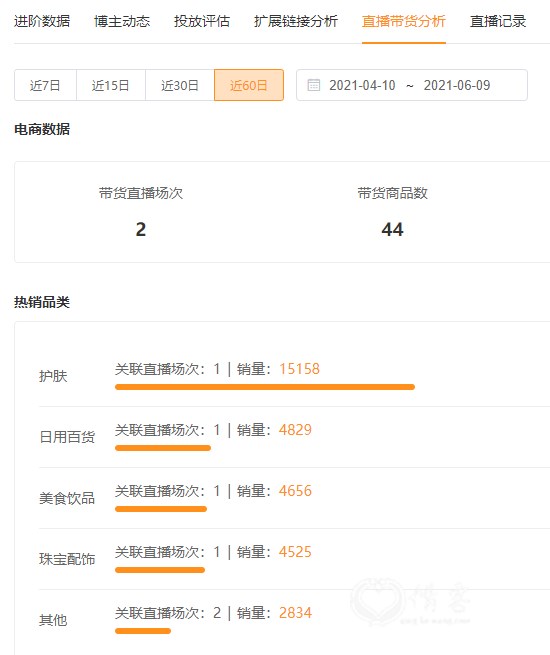550x655 pixels.
Task: Edit start date 2021-04-10
Action: pyautogui.click(x=362, y=85)
